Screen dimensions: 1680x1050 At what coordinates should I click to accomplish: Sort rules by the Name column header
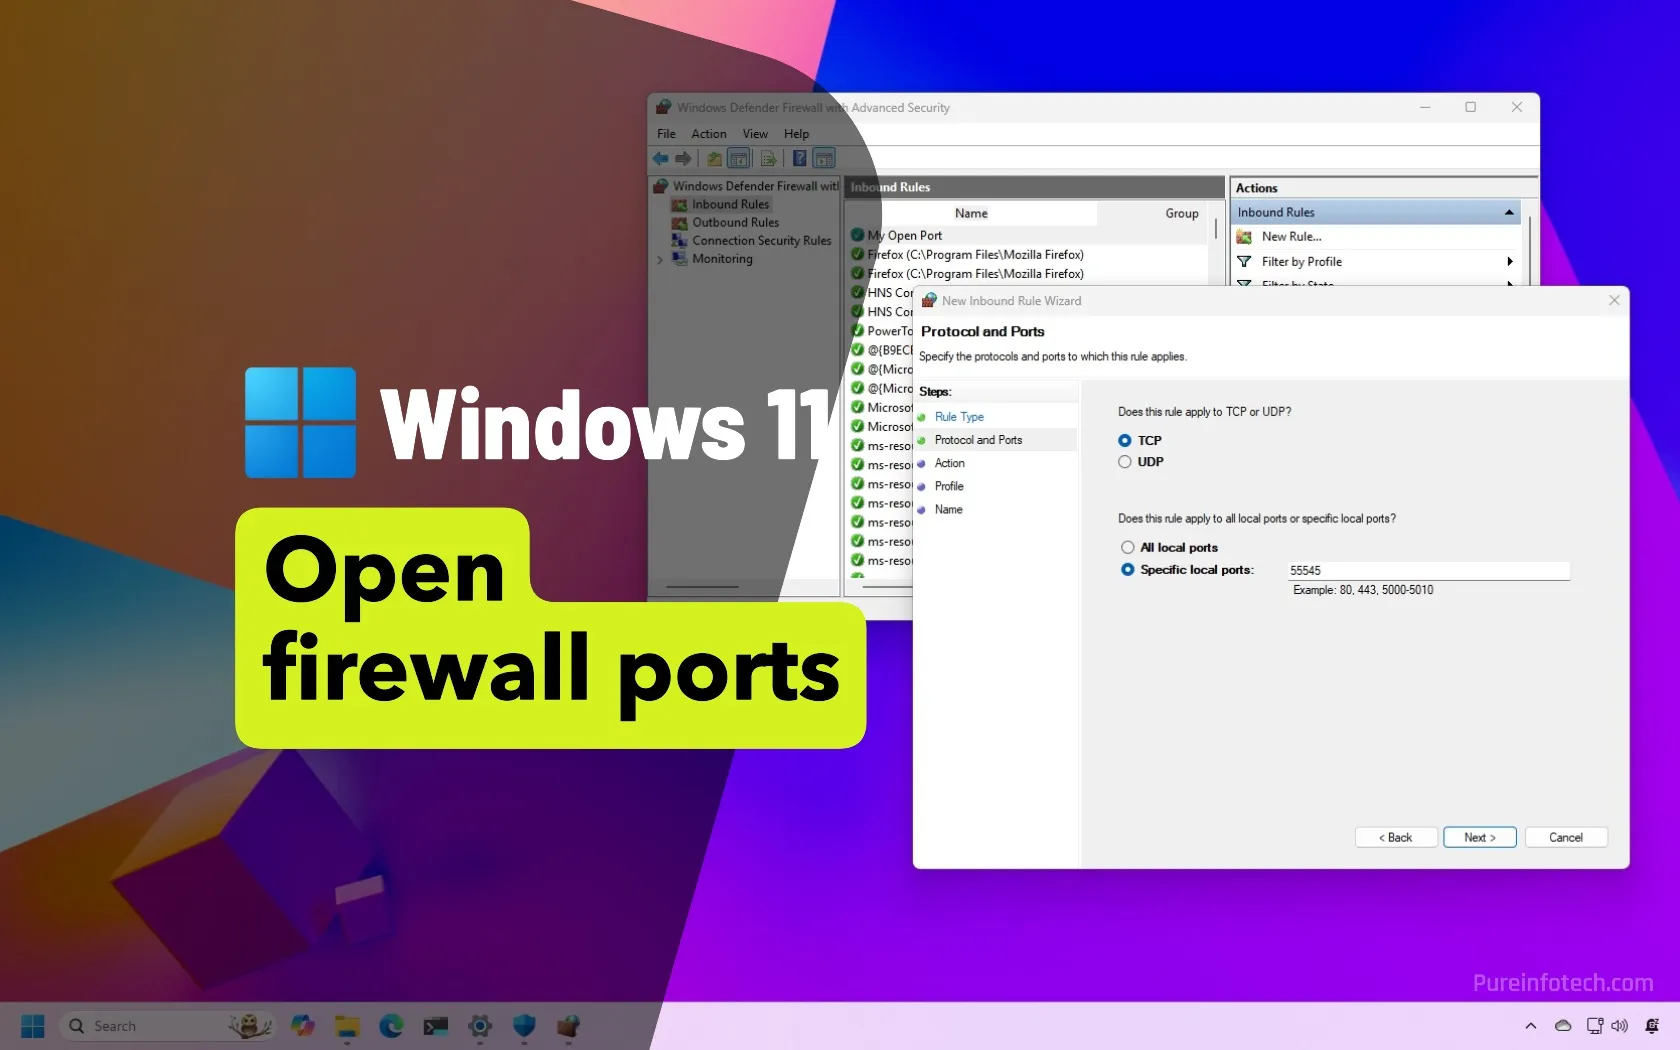point(971,213)
